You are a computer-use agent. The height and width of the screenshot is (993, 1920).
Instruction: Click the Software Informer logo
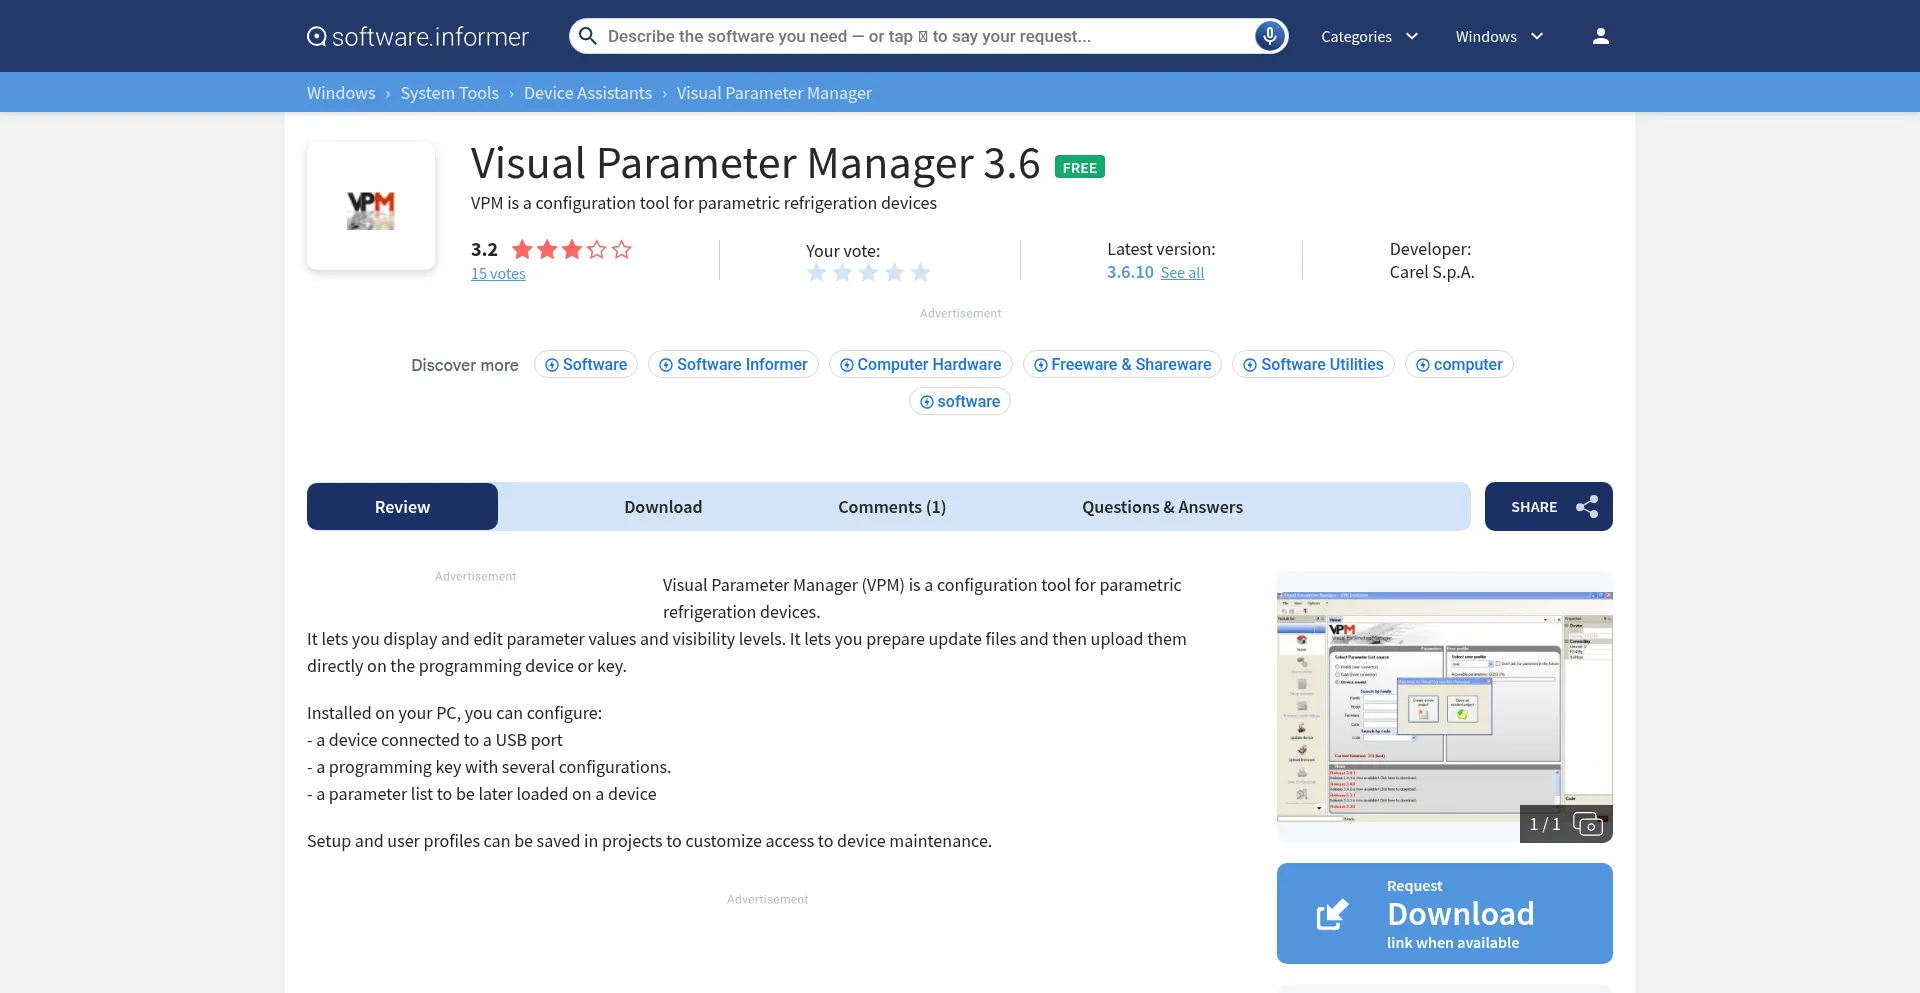pyautogui.click(x=417, y=37)
